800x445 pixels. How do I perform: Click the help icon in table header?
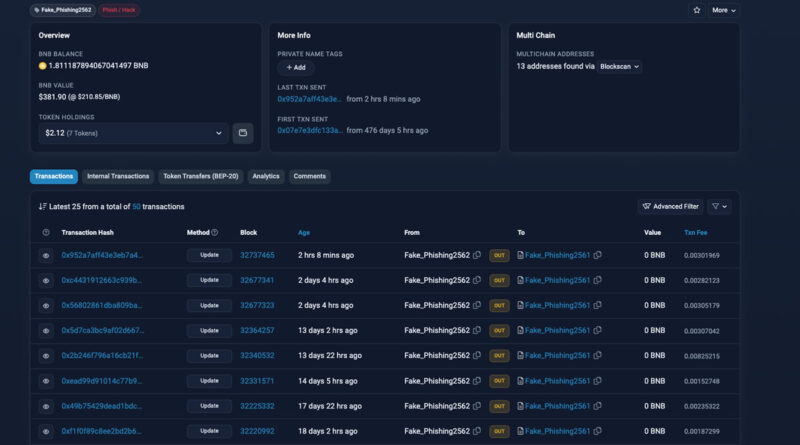pyautogui.click(x=46, y=232)
